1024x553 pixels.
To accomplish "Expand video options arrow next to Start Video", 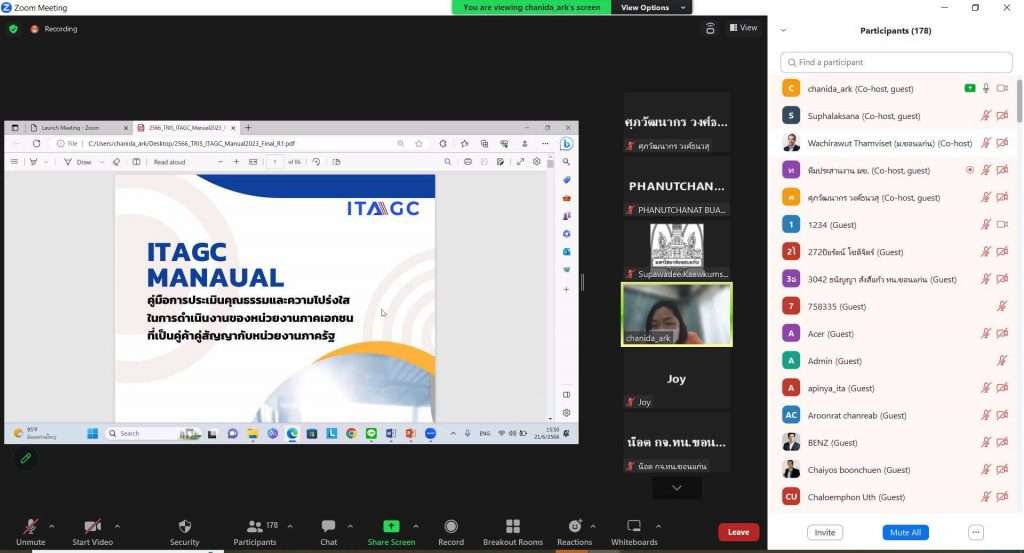I will (x=117, y=526).
